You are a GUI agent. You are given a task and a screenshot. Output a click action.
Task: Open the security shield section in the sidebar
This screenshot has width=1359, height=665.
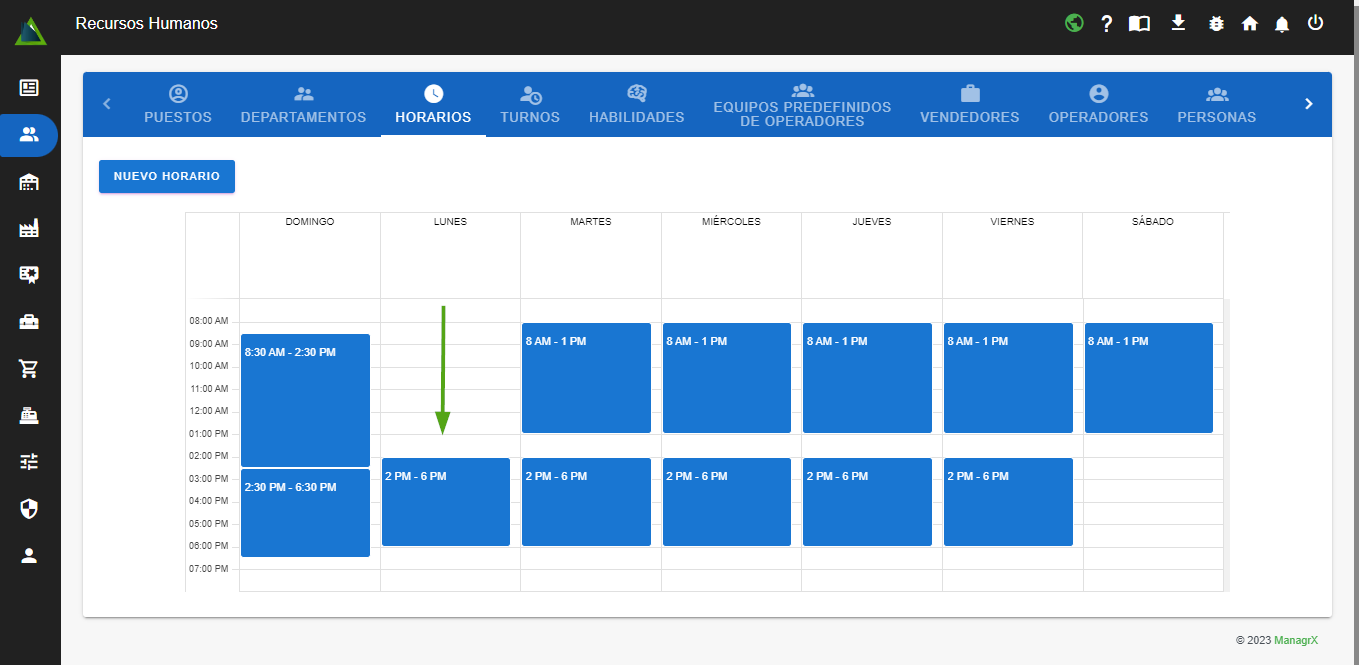click(x=29, y=509)
